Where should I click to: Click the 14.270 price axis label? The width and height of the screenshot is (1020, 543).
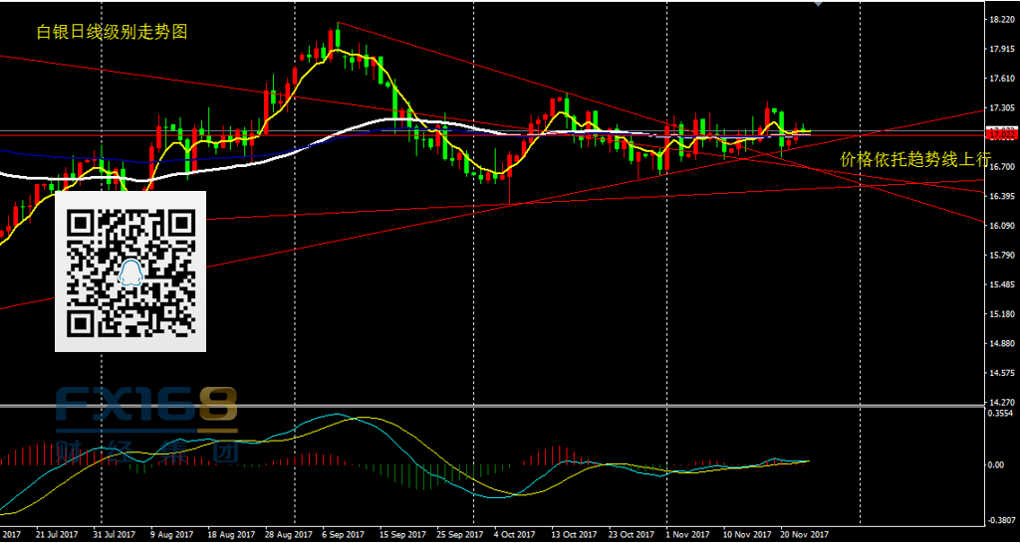pyautogui.click(x=1000, y=403)
